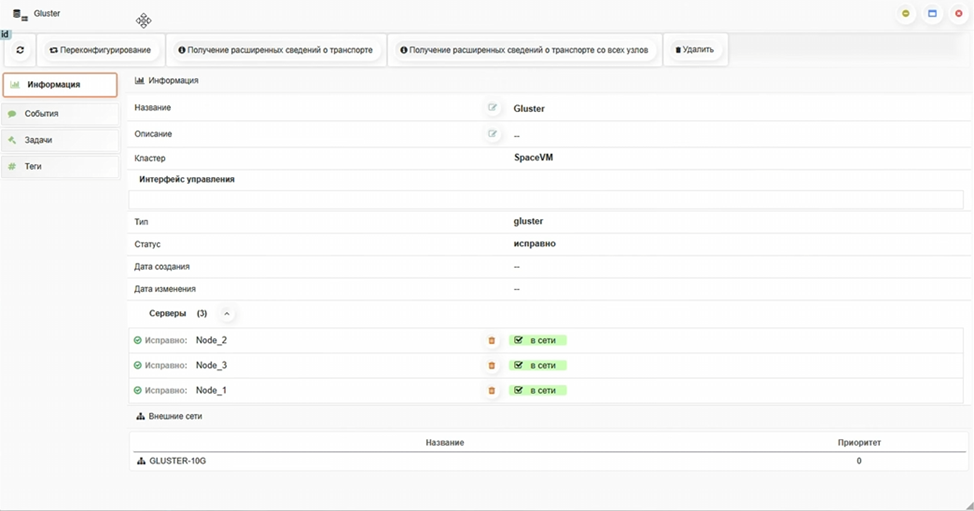The height and width of the screenshot is (511, 974).
Task: Delete Node_1 using its trash icon
Action: click(491, 390)
